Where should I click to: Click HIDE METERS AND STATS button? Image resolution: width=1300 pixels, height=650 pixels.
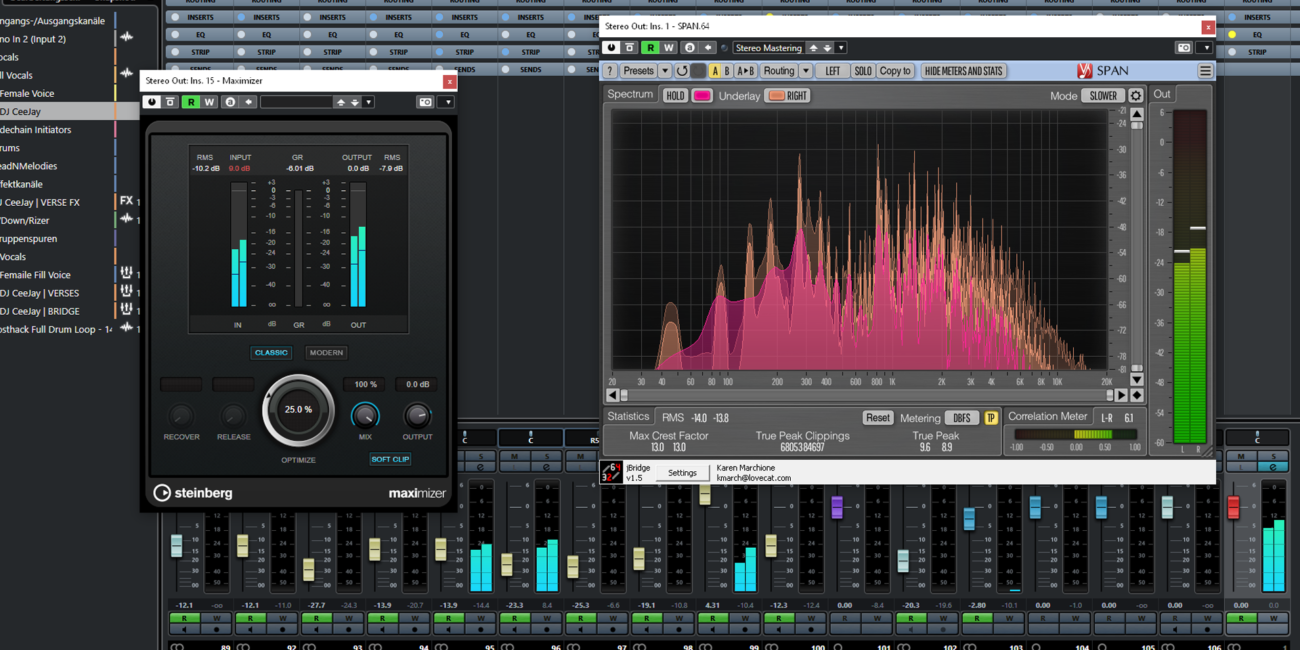[963, 71]
